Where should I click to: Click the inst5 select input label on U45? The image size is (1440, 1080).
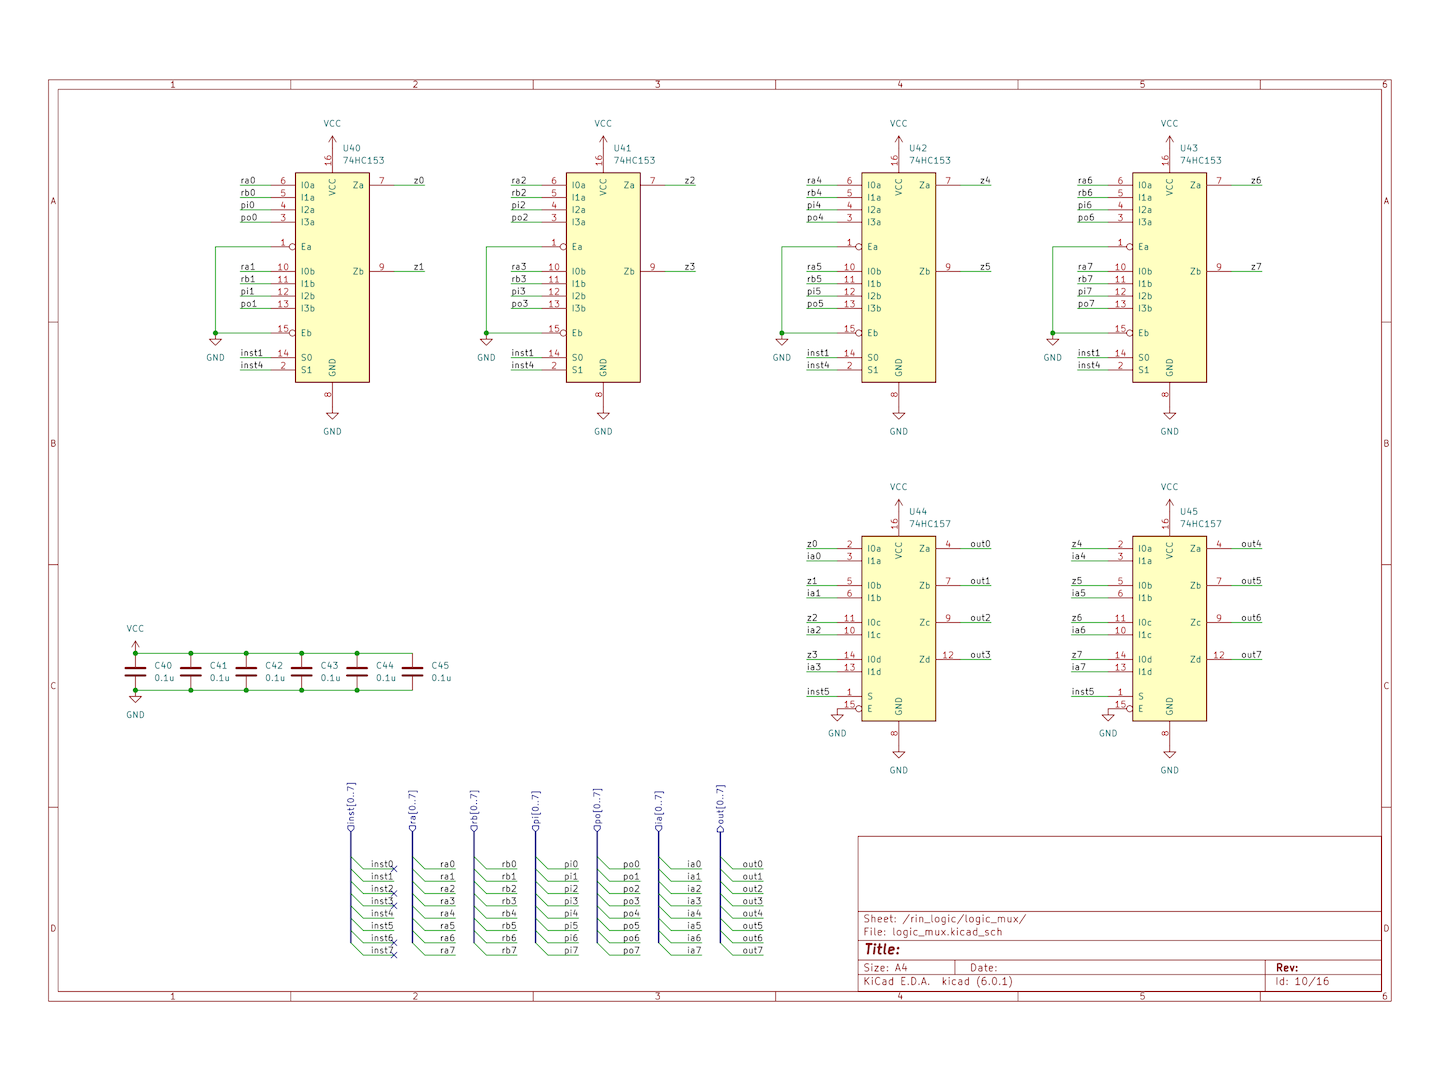coord(1083,692)
